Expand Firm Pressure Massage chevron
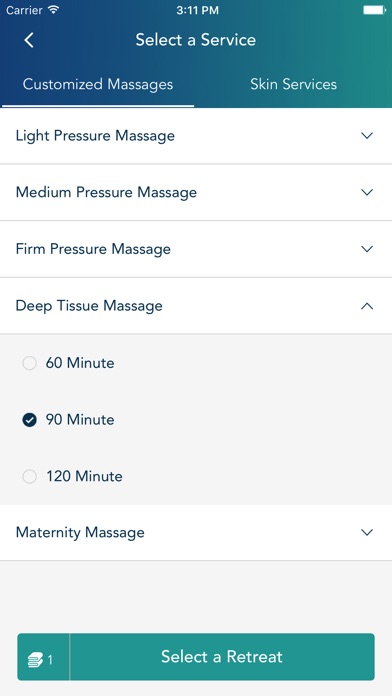This screenshot has width=392, height=696. point(367,249)
